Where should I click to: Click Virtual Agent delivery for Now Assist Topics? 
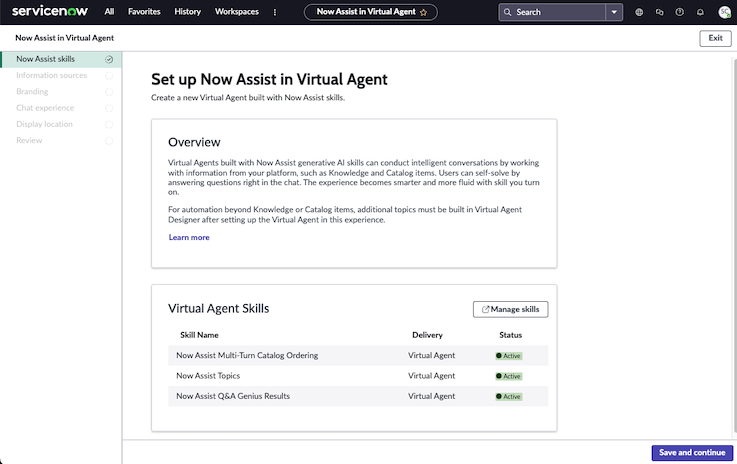[431, 376]
